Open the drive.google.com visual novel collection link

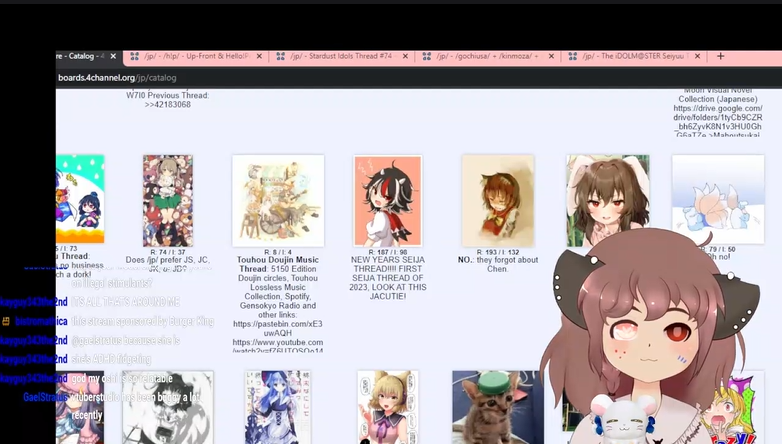717,118
